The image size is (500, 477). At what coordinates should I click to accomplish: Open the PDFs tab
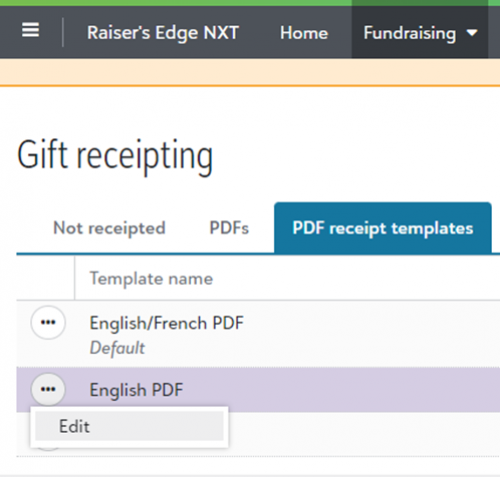(229, 228)
